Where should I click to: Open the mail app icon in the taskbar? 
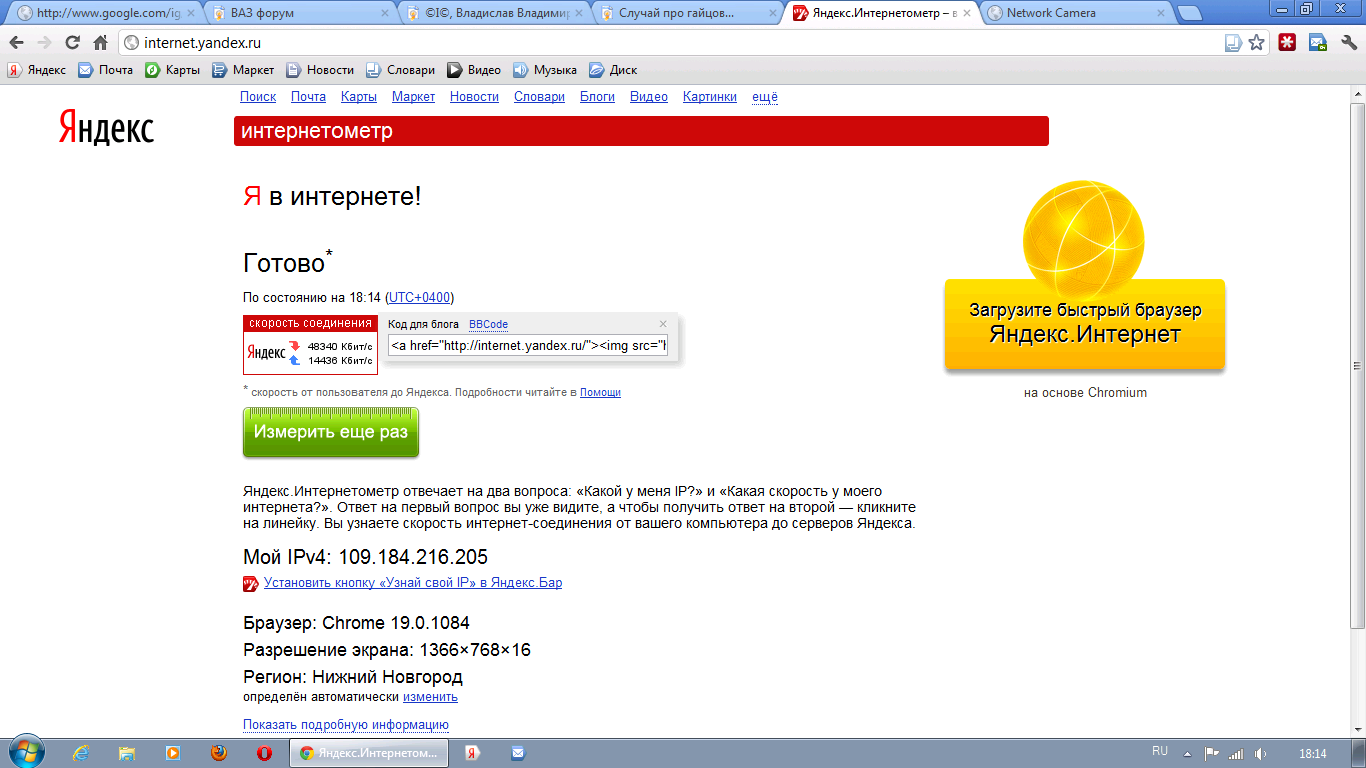[x=518, y=753]
